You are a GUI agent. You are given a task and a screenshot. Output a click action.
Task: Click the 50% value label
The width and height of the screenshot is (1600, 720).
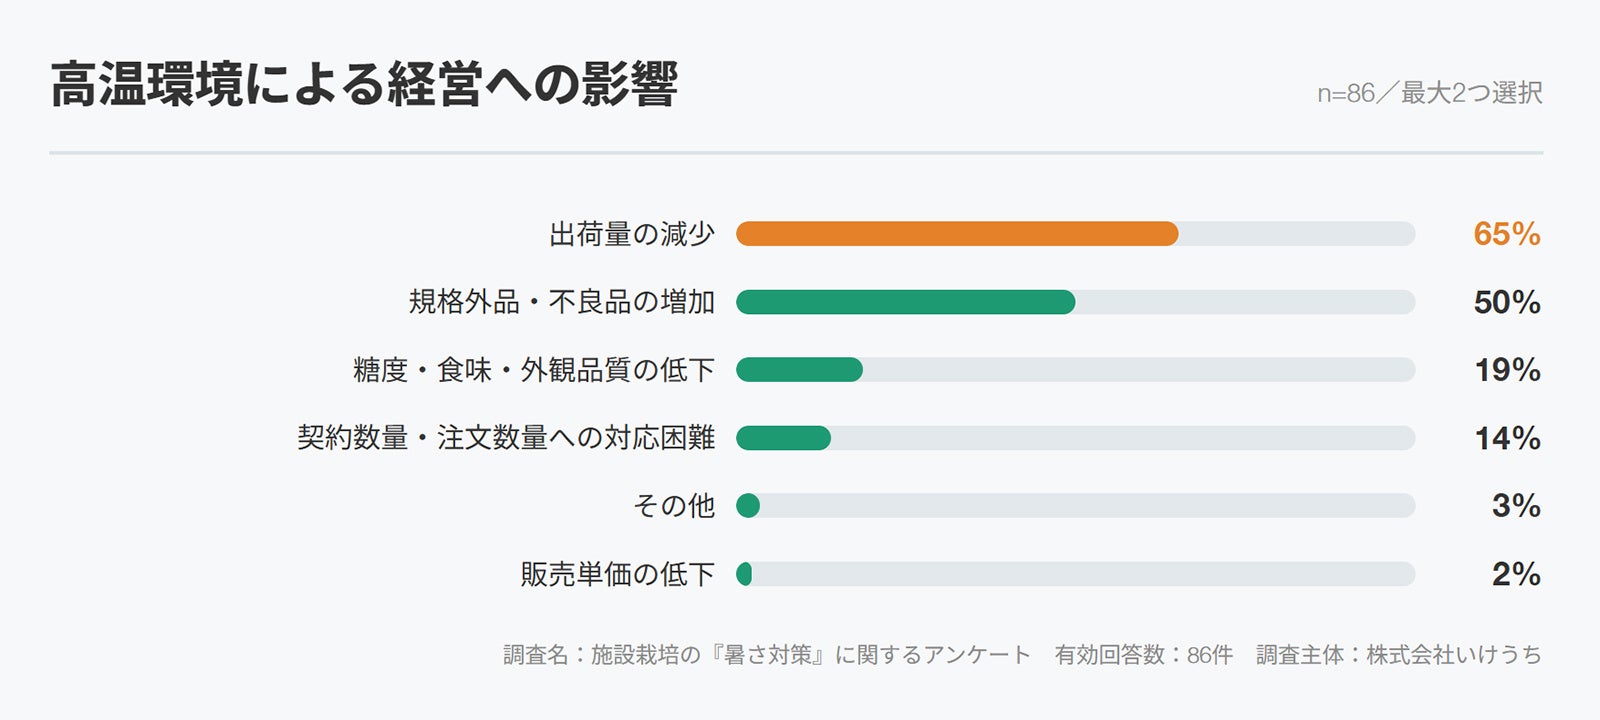click(1506, 302)
